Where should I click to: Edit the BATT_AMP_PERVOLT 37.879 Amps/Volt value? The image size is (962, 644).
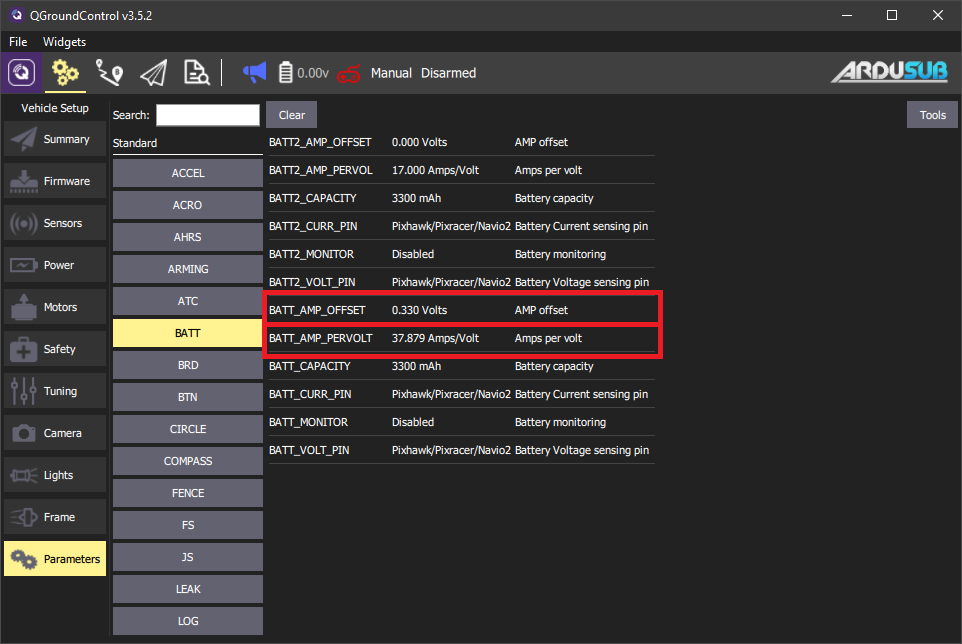(436, 338)
